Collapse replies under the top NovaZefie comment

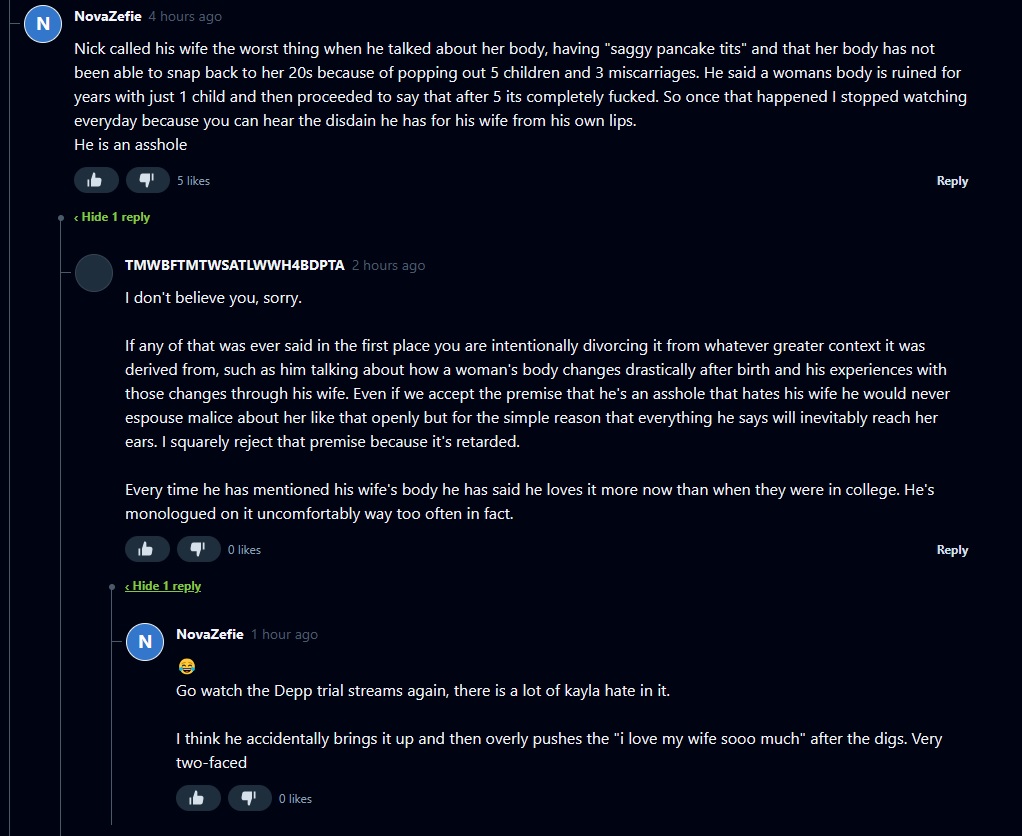tap(112, 217)
